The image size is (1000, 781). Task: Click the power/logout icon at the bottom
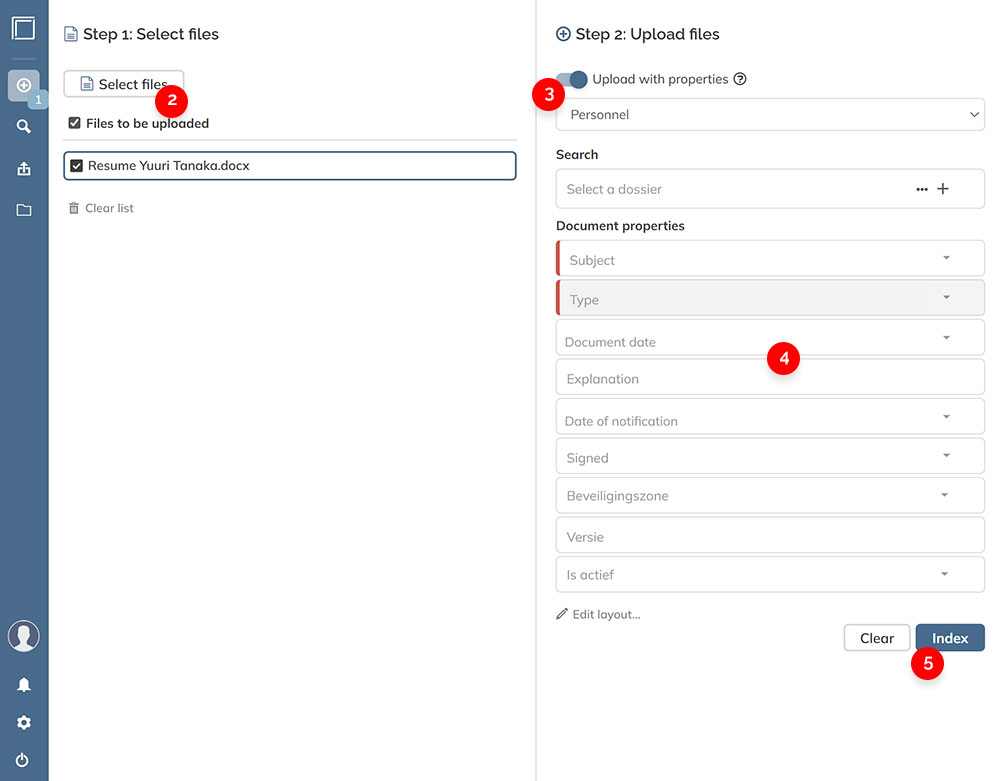click(23, 760)
